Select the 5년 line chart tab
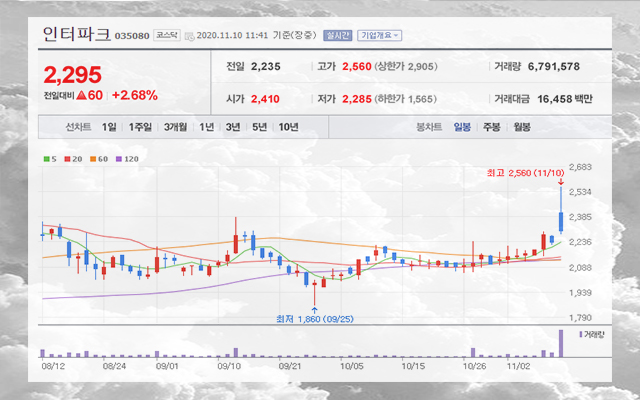This screenshot has height=400, width=640. coord(259,127)
